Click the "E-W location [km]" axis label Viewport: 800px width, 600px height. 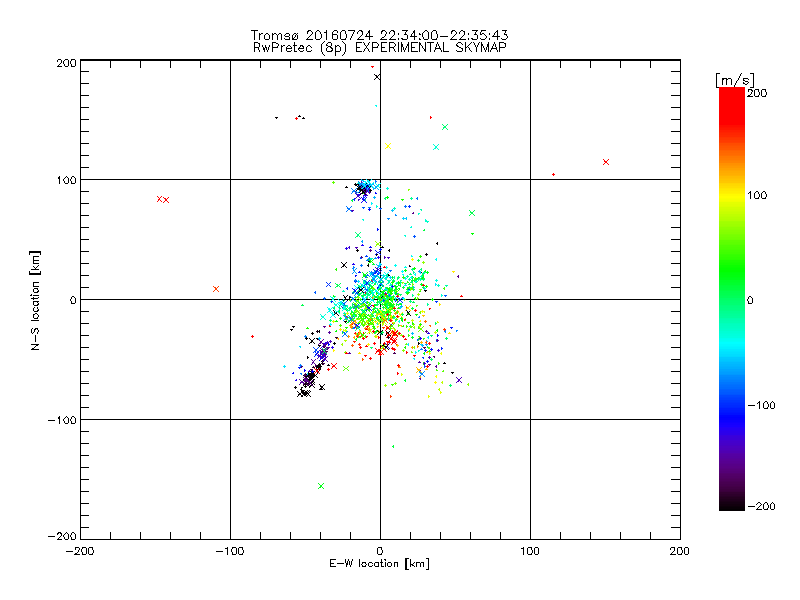(x=379, y=564)
